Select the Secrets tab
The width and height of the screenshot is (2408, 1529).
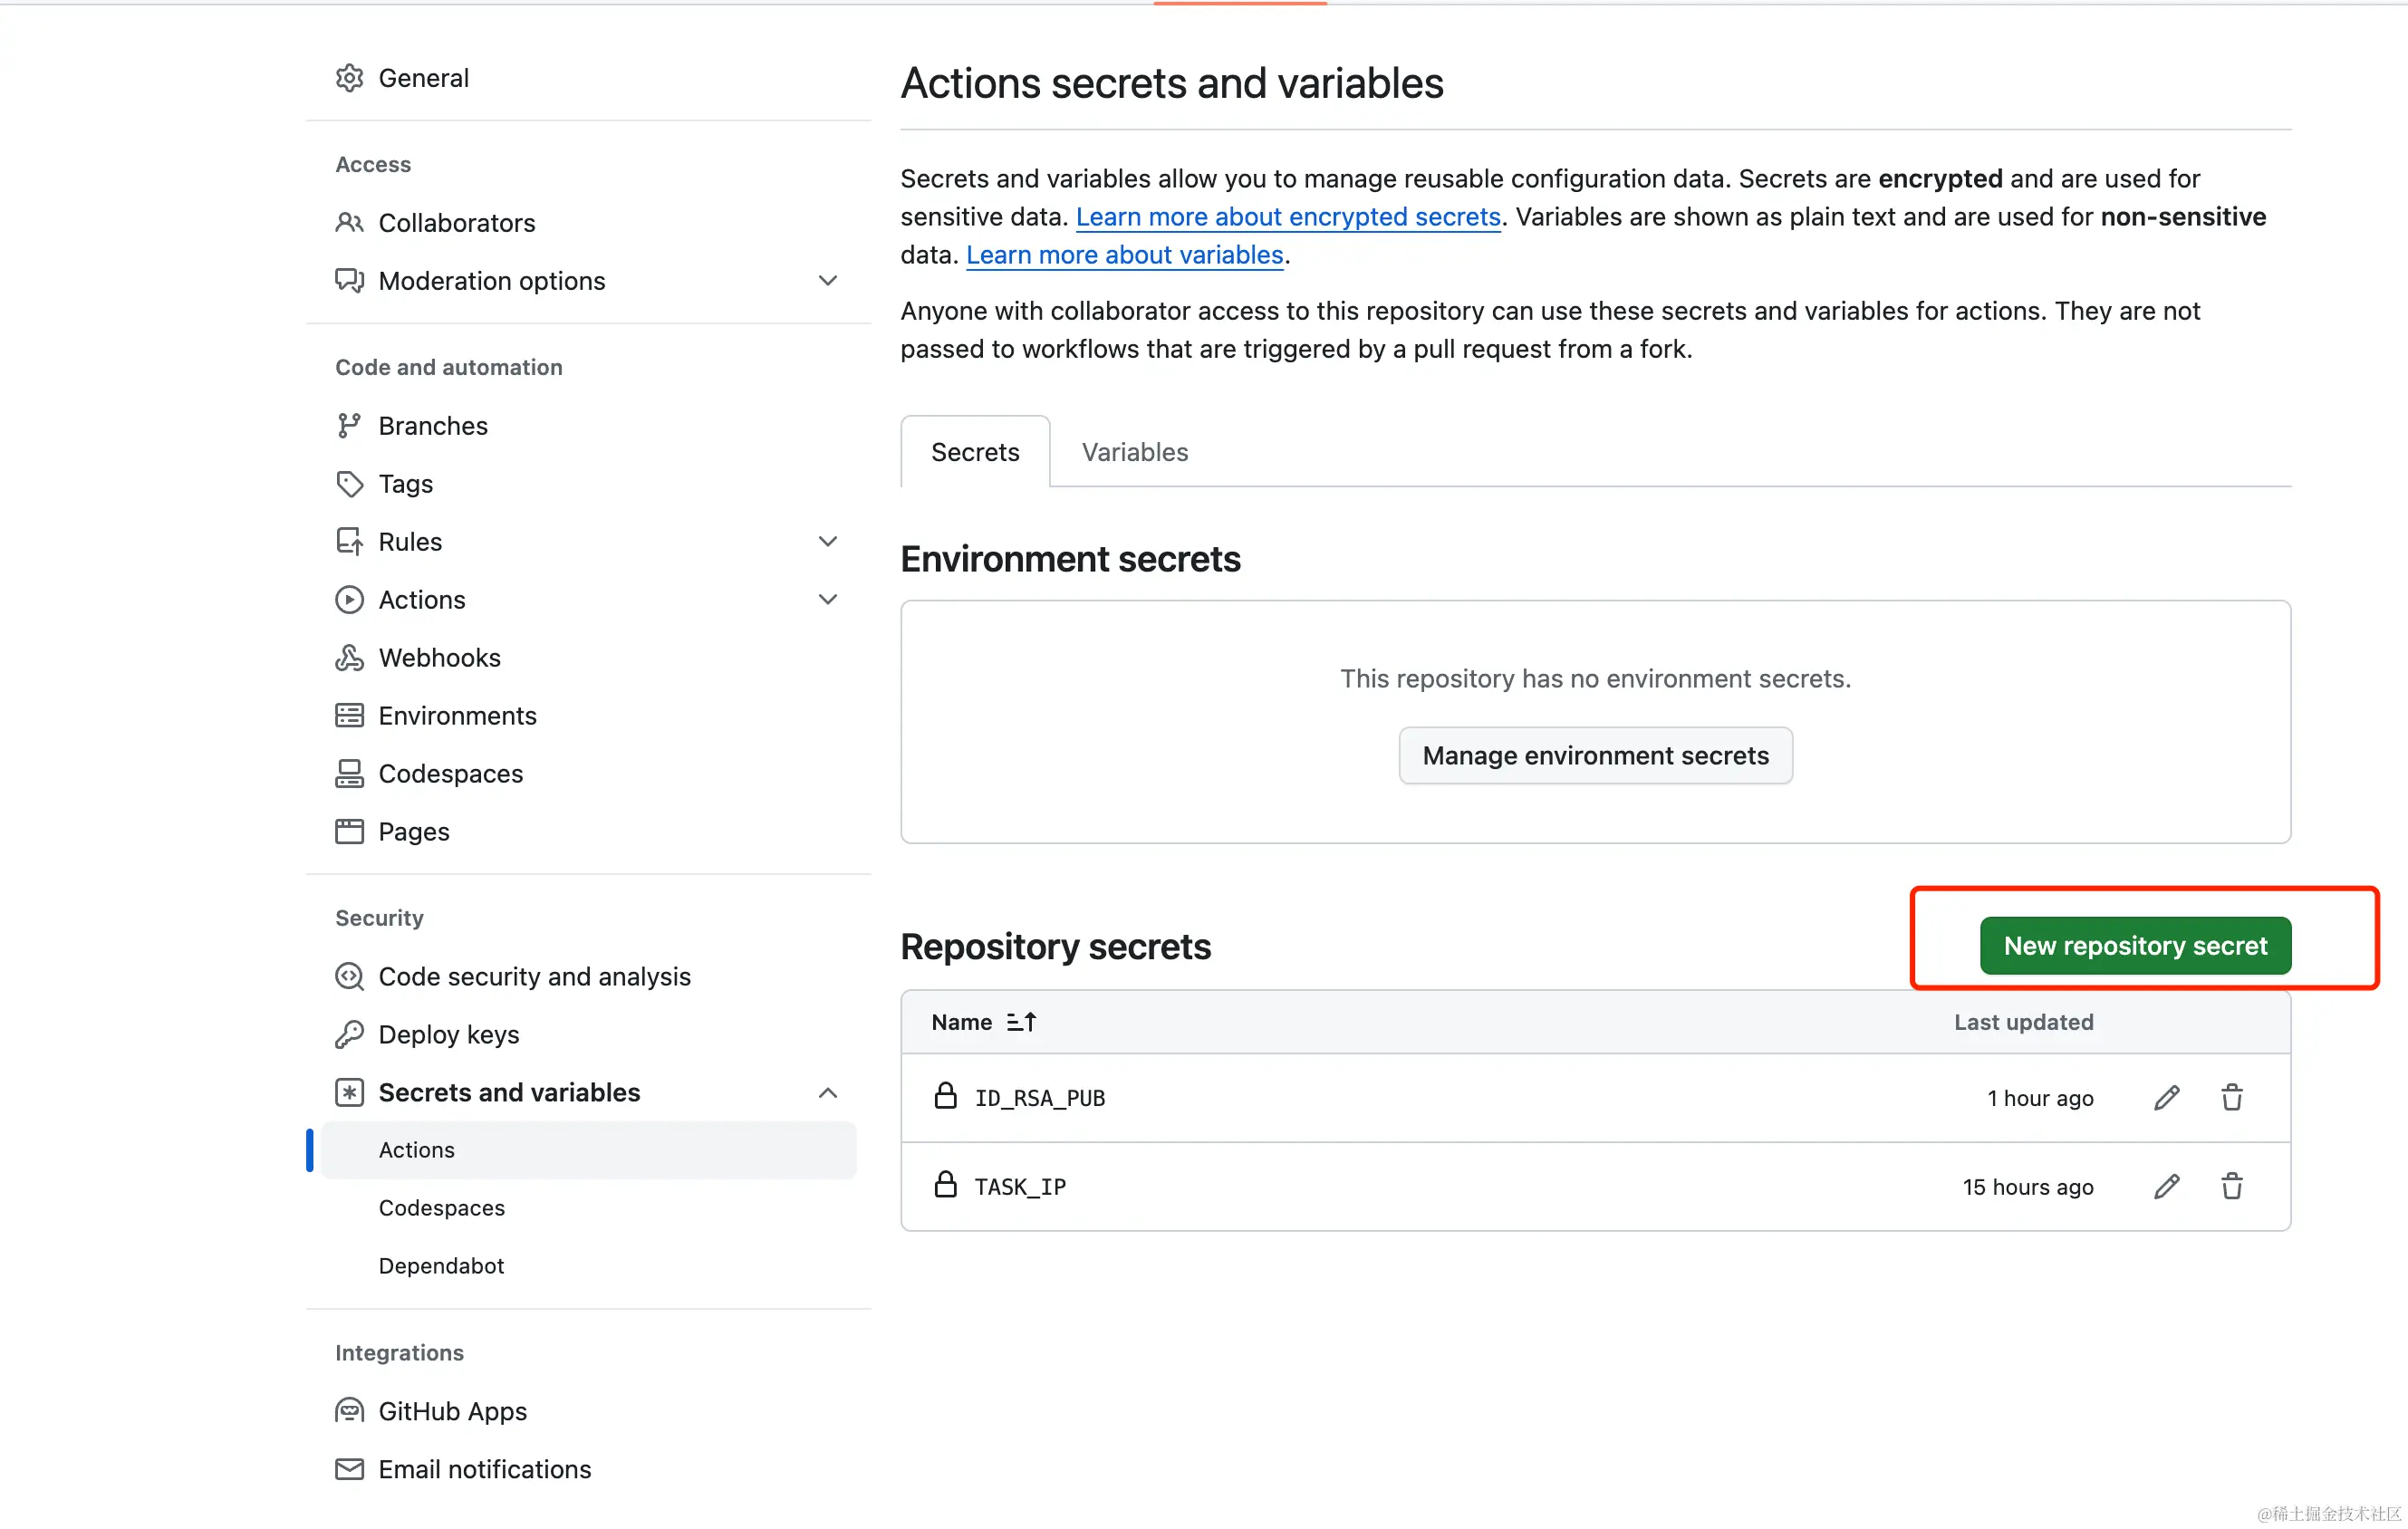click(975, 452)
